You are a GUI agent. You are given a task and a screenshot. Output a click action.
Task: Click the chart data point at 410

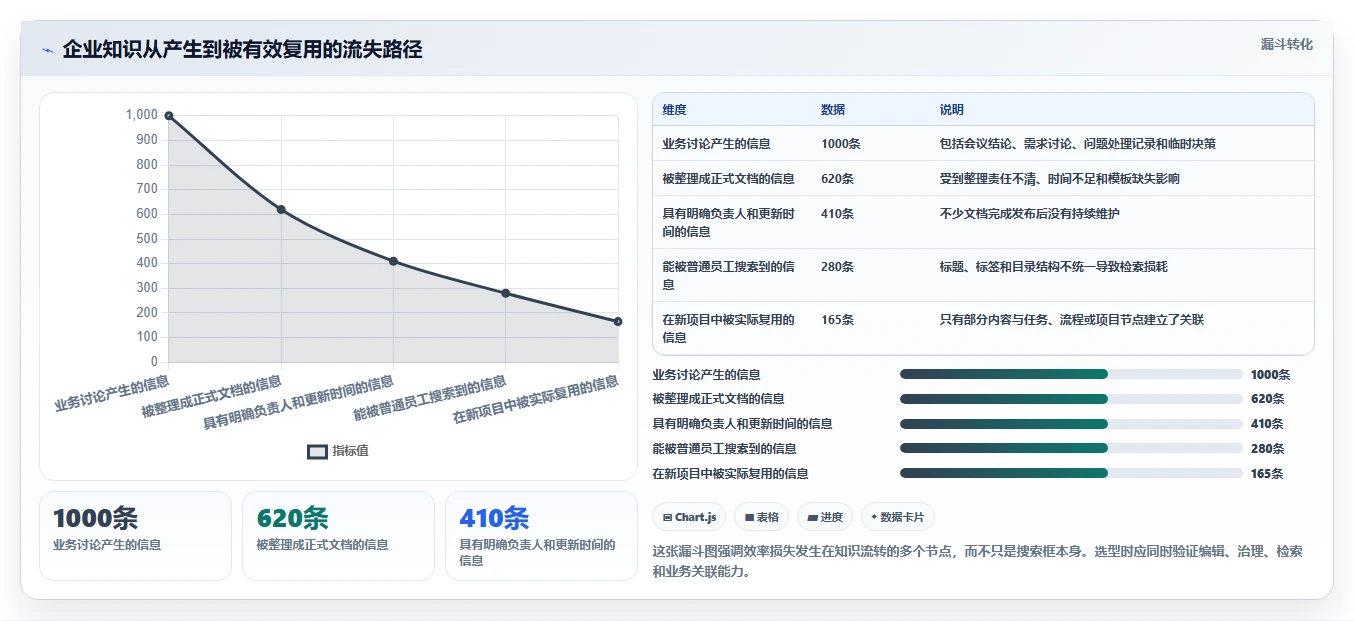393,261
